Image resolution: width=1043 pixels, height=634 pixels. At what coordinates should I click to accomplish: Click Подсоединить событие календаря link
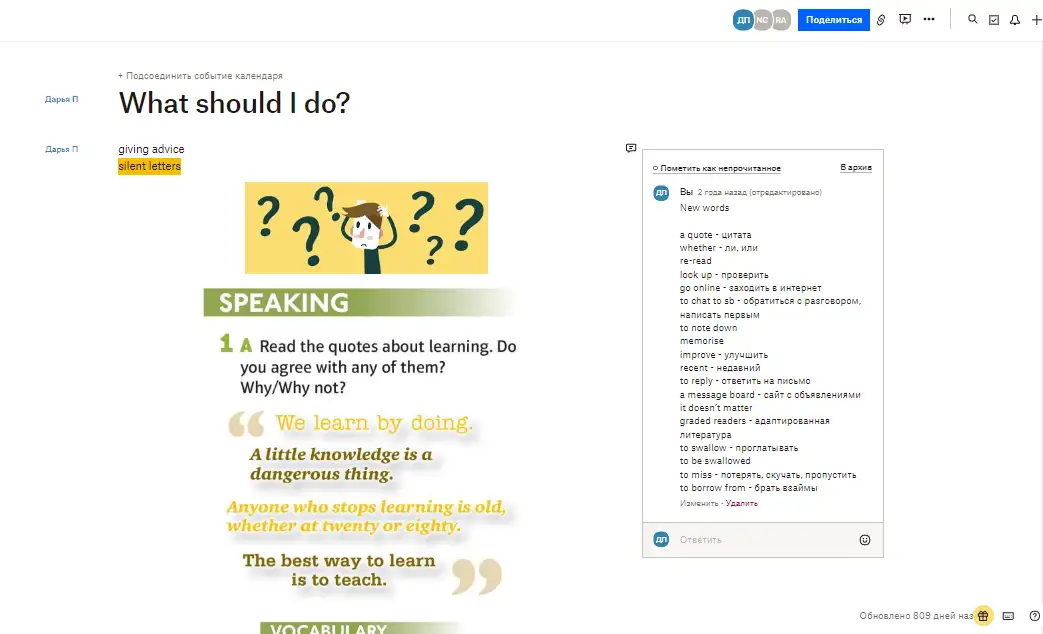click(200, 76)
